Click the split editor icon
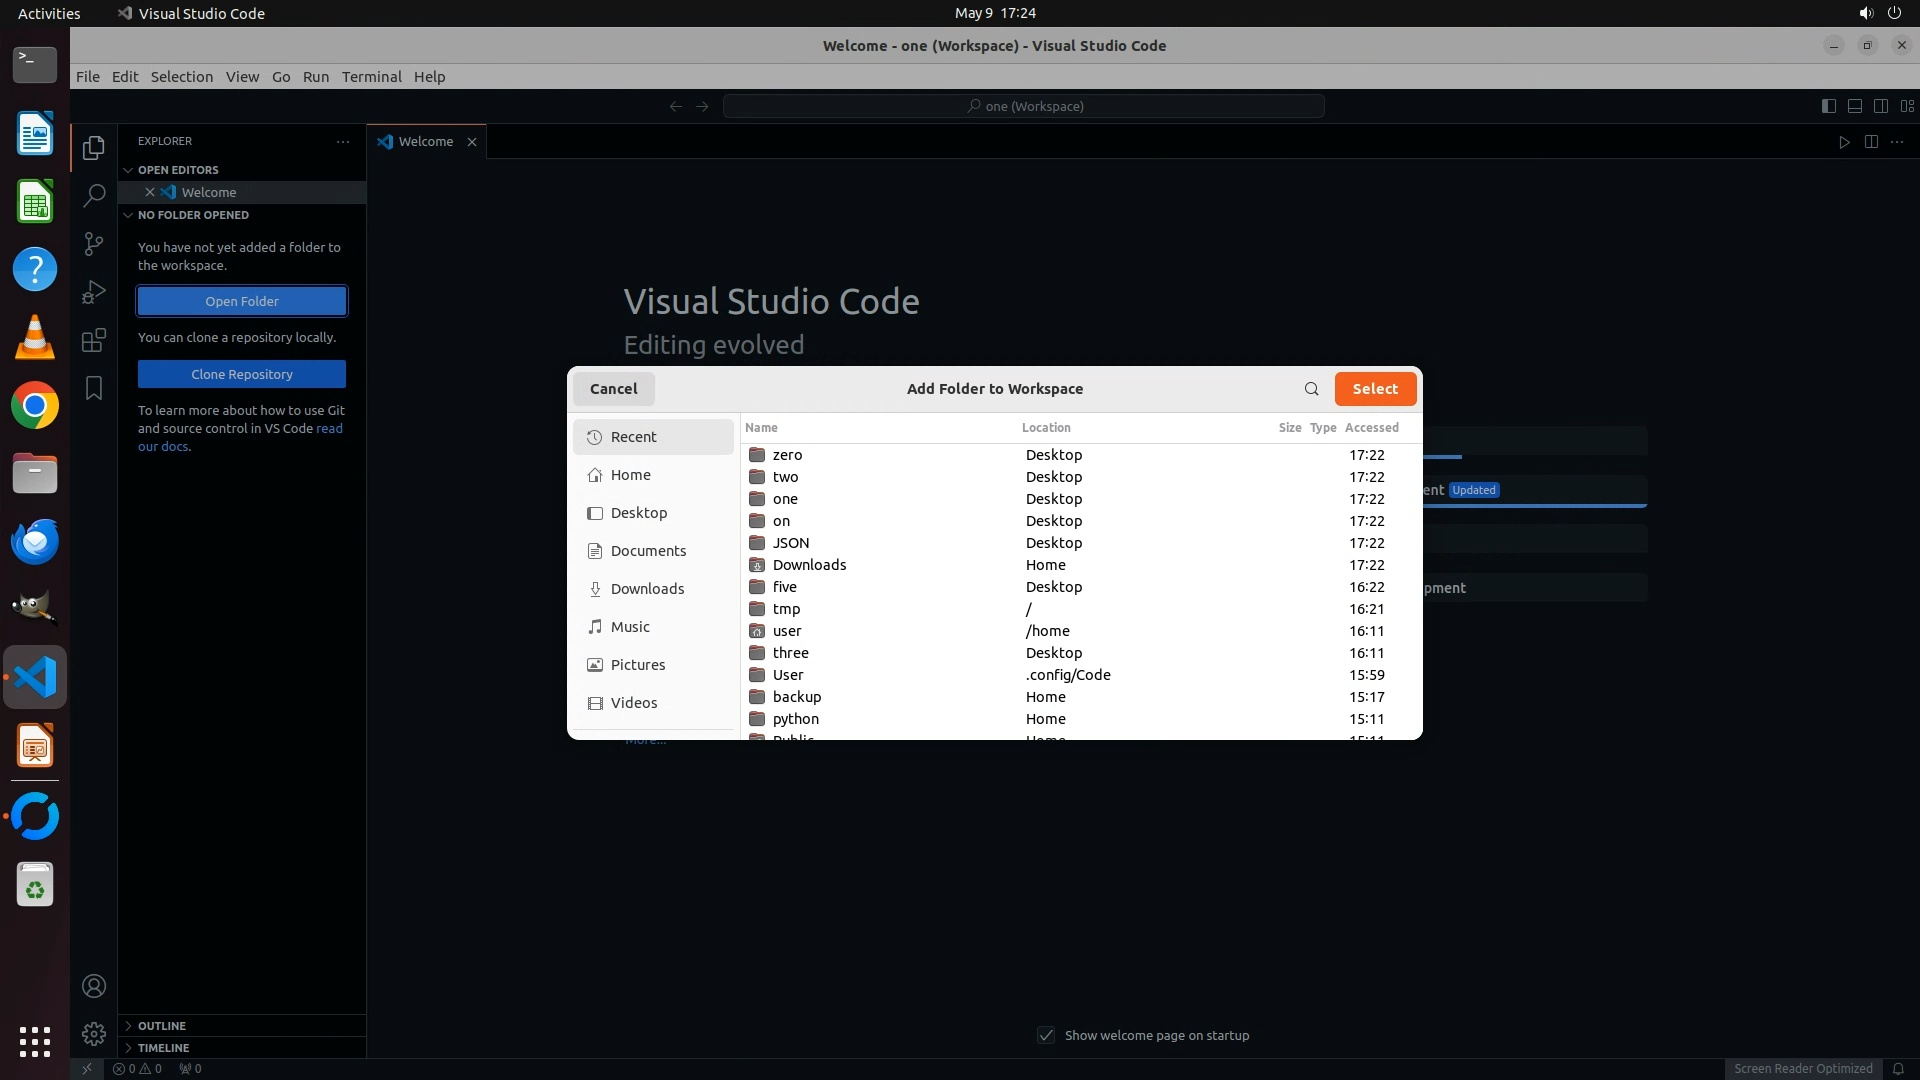 [1871, 142]
